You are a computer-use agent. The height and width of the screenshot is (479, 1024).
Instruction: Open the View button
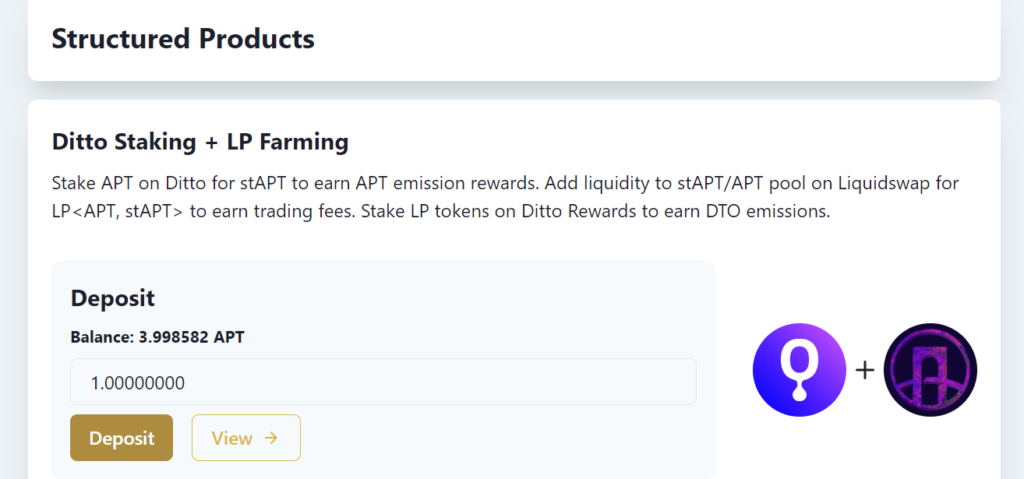point(246,438)
